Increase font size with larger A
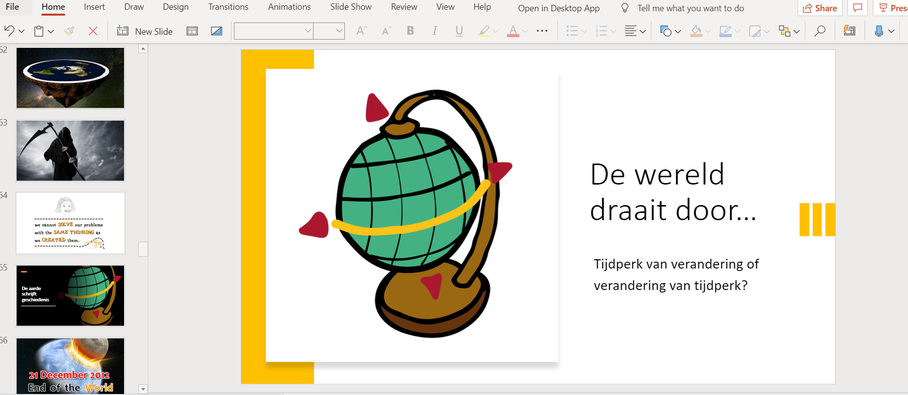 coord(361,31)
